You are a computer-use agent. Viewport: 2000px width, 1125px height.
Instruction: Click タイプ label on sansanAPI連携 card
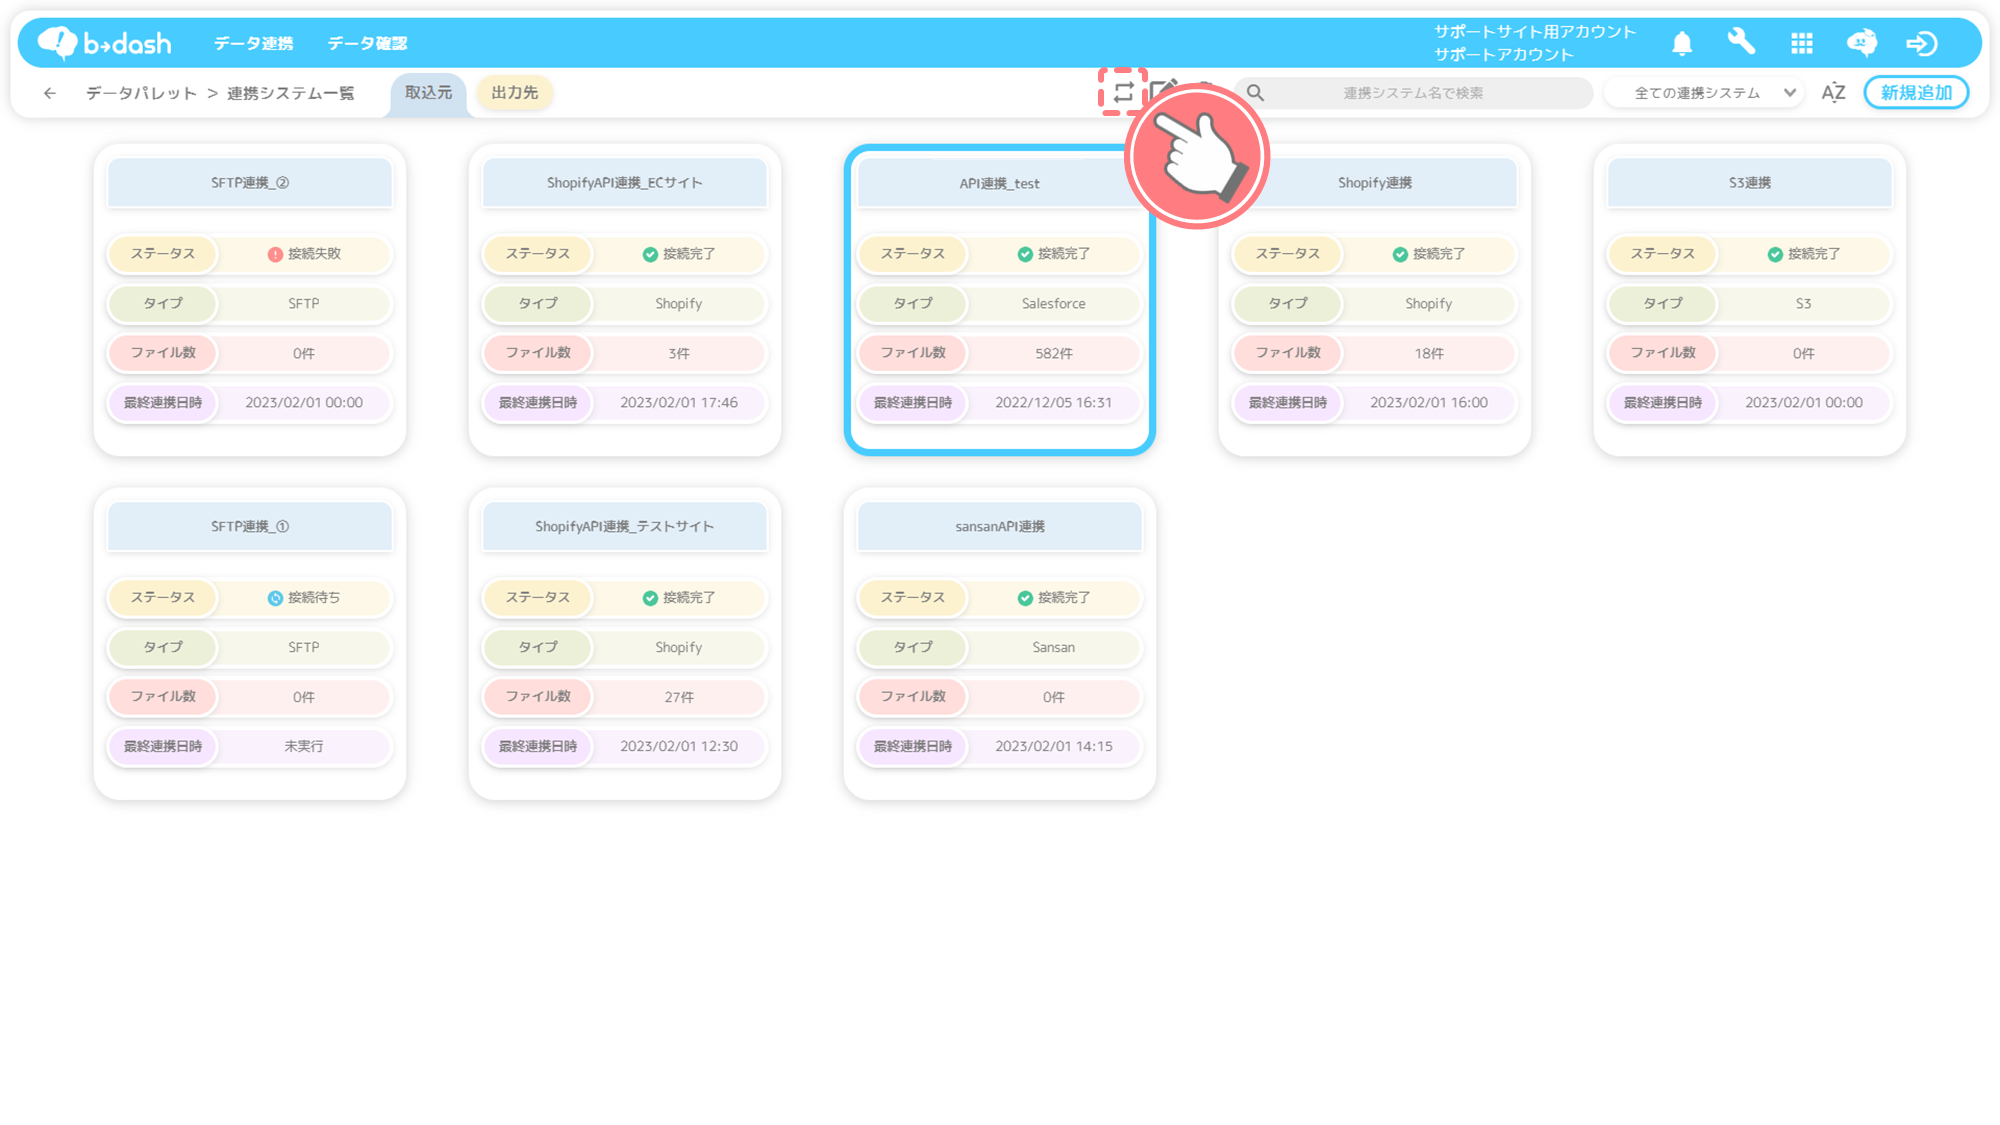point(912,648)
